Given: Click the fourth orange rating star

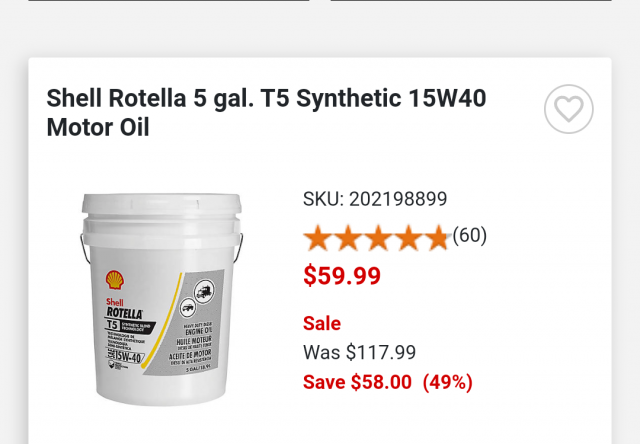Looking at the screenshot, I should tap(408, 238).
